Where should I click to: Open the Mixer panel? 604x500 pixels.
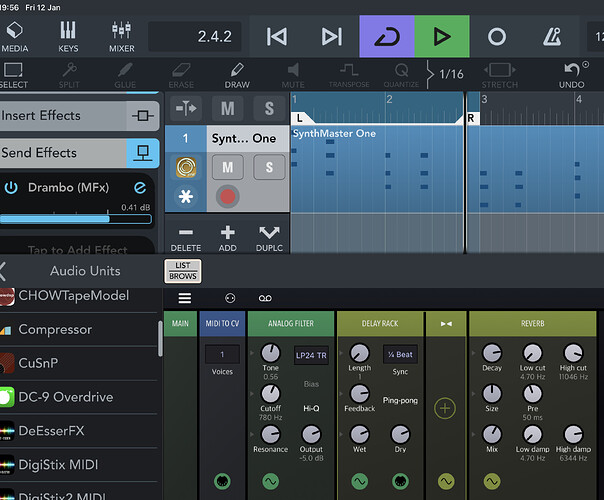(x=121, y=37)
